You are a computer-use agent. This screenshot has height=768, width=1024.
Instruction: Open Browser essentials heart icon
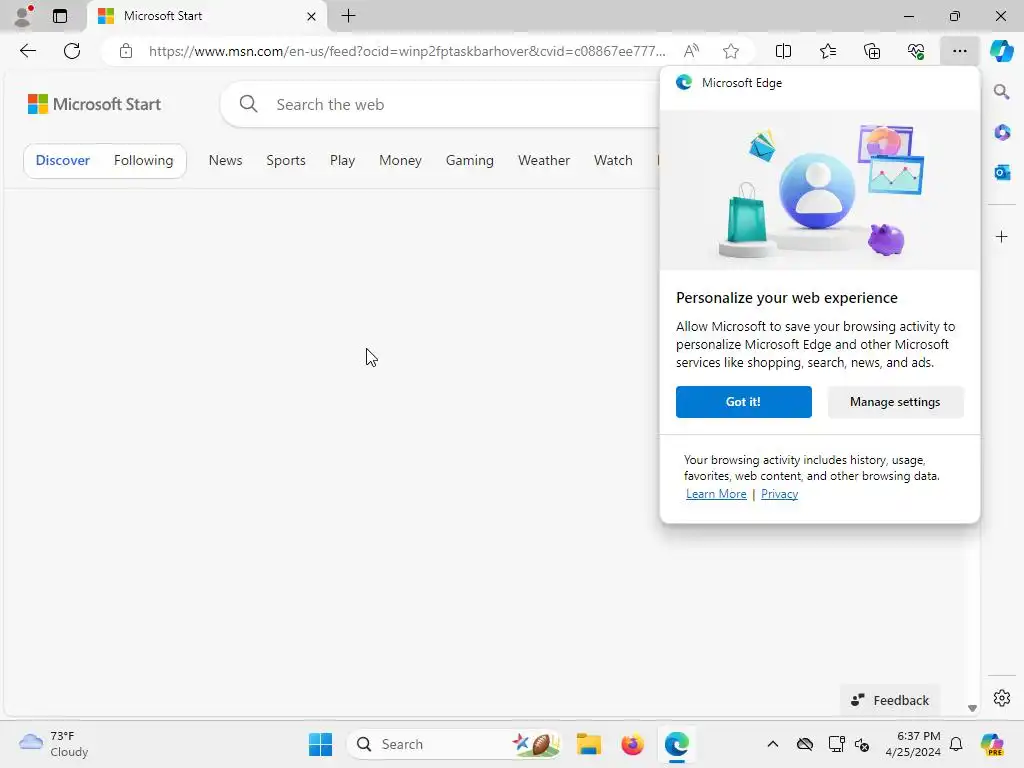(x=916, y=51)
